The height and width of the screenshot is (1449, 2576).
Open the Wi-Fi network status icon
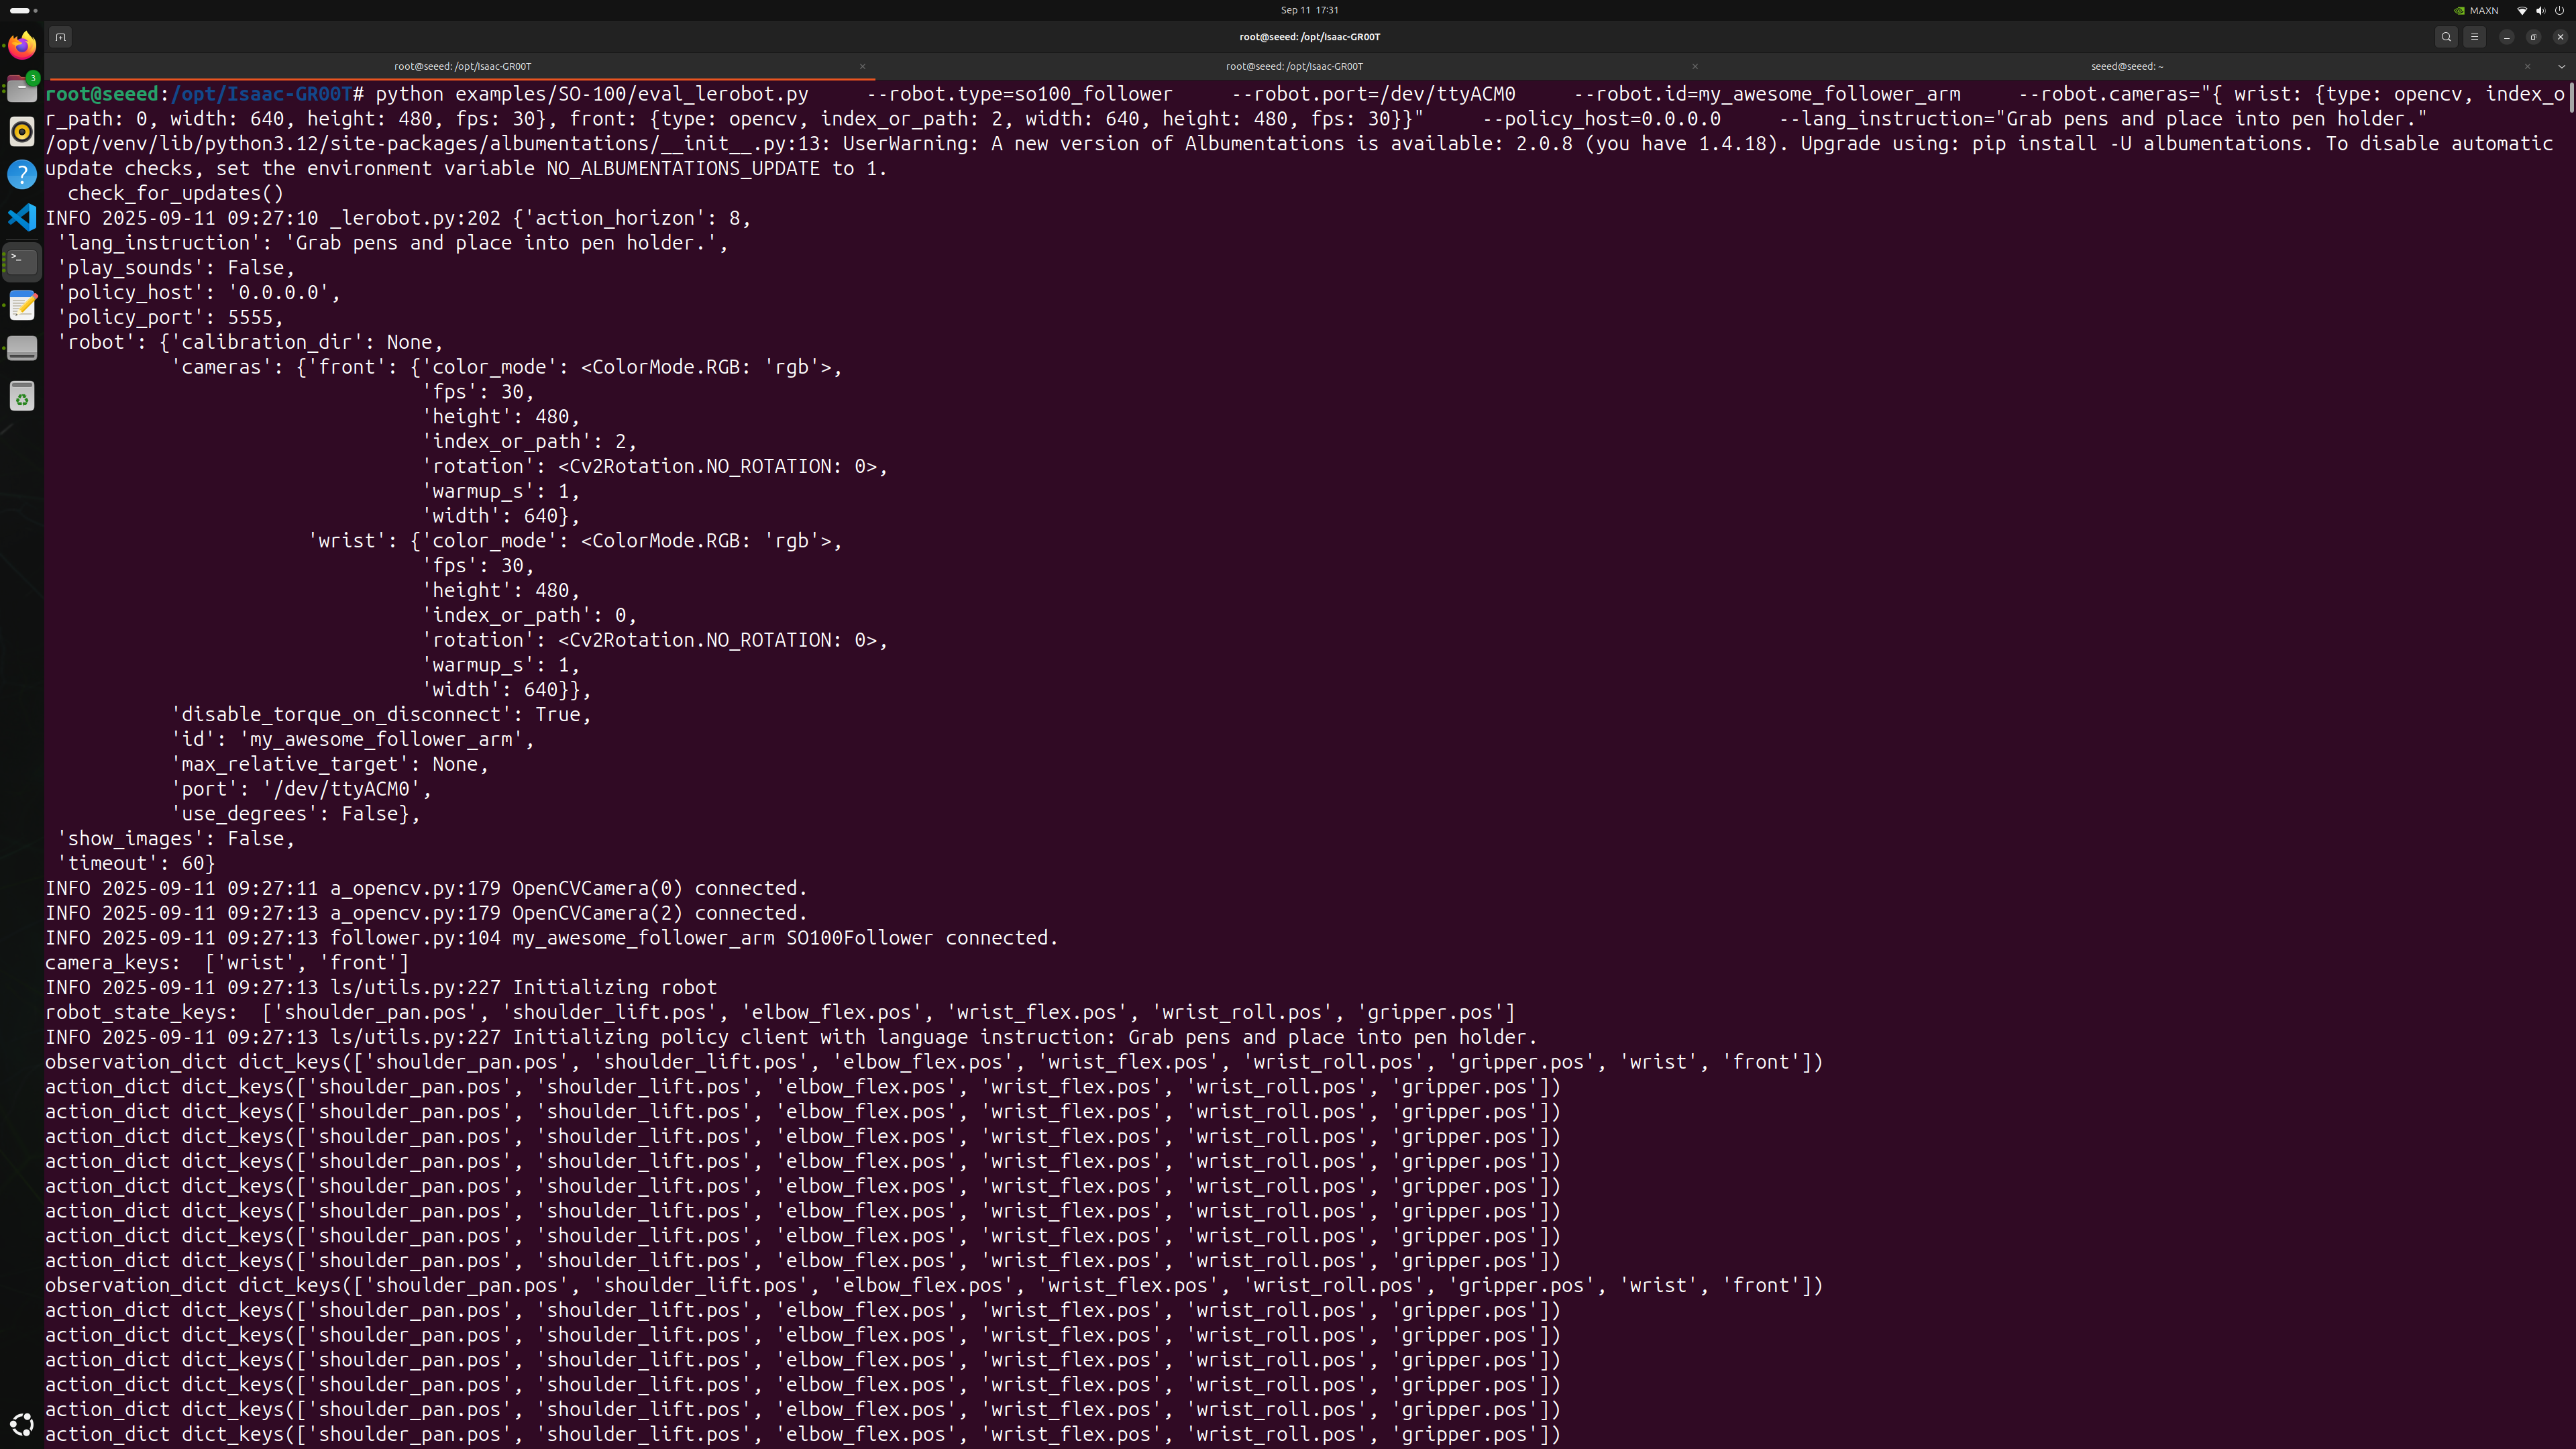click(x=2522, y=10)
